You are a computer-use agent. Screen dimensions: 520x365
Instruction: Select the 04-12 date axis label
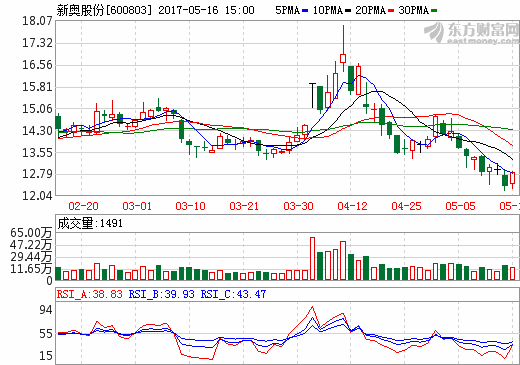coord(352,206)
